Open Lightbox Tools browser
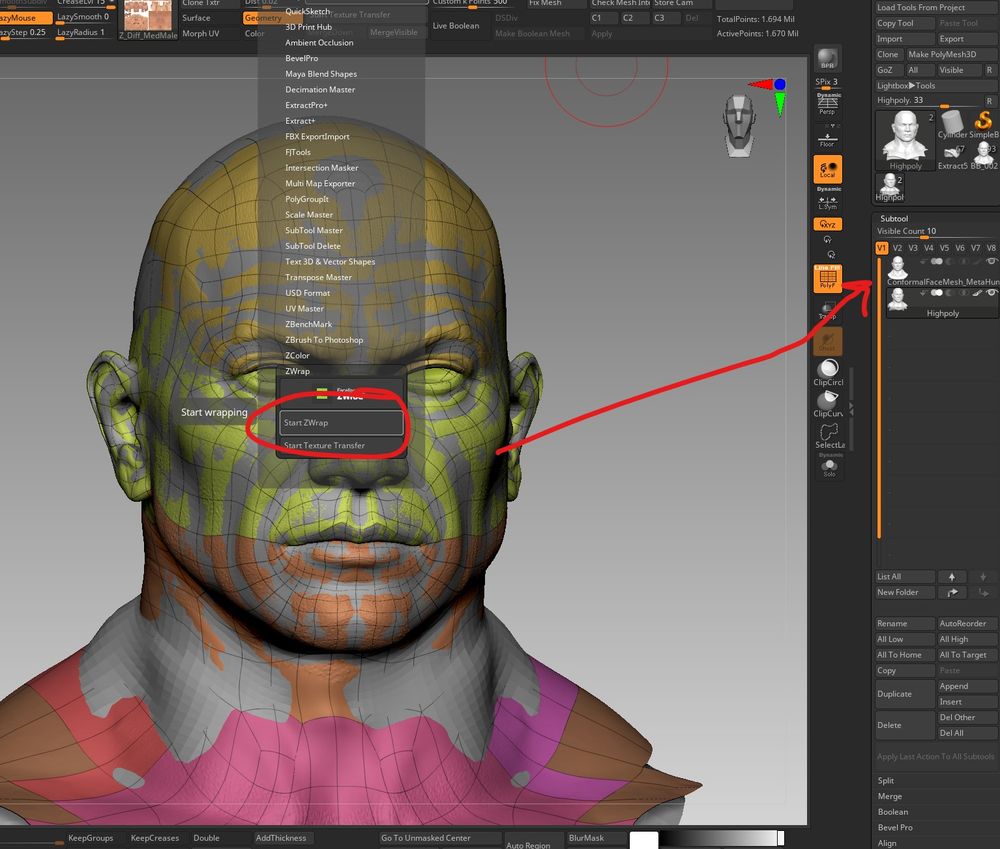1000x849 pixels. click(906, 85)
